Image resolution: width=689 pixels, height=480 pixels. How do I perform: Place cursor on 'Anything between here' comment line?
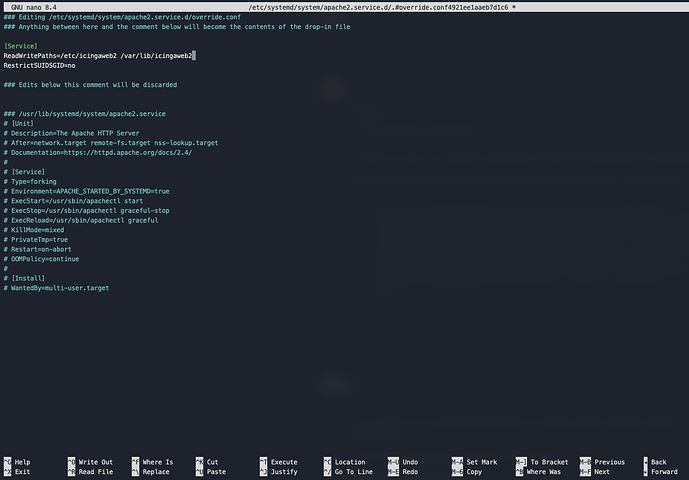coord(177,26)
